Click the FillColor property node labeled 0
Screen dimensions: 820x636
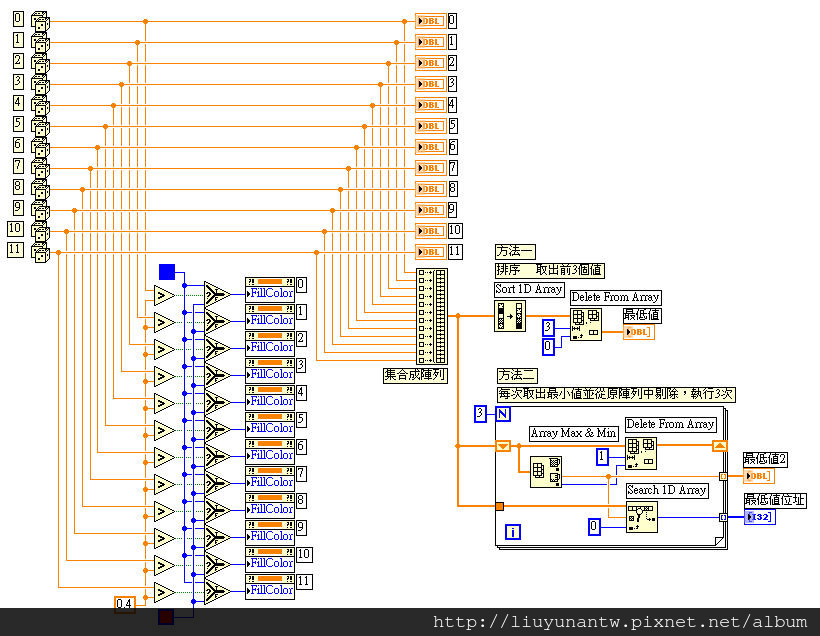(x=270, y=289)
